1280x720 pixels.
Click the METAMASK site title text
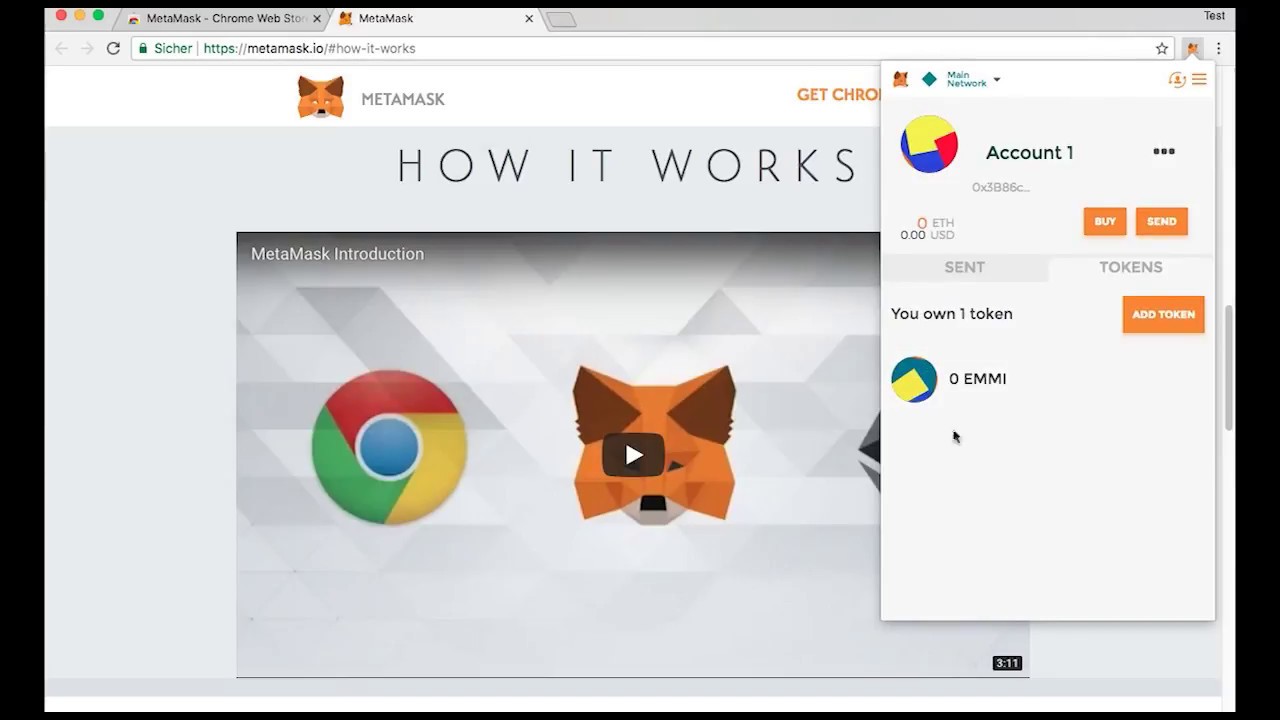click(403, 99)
